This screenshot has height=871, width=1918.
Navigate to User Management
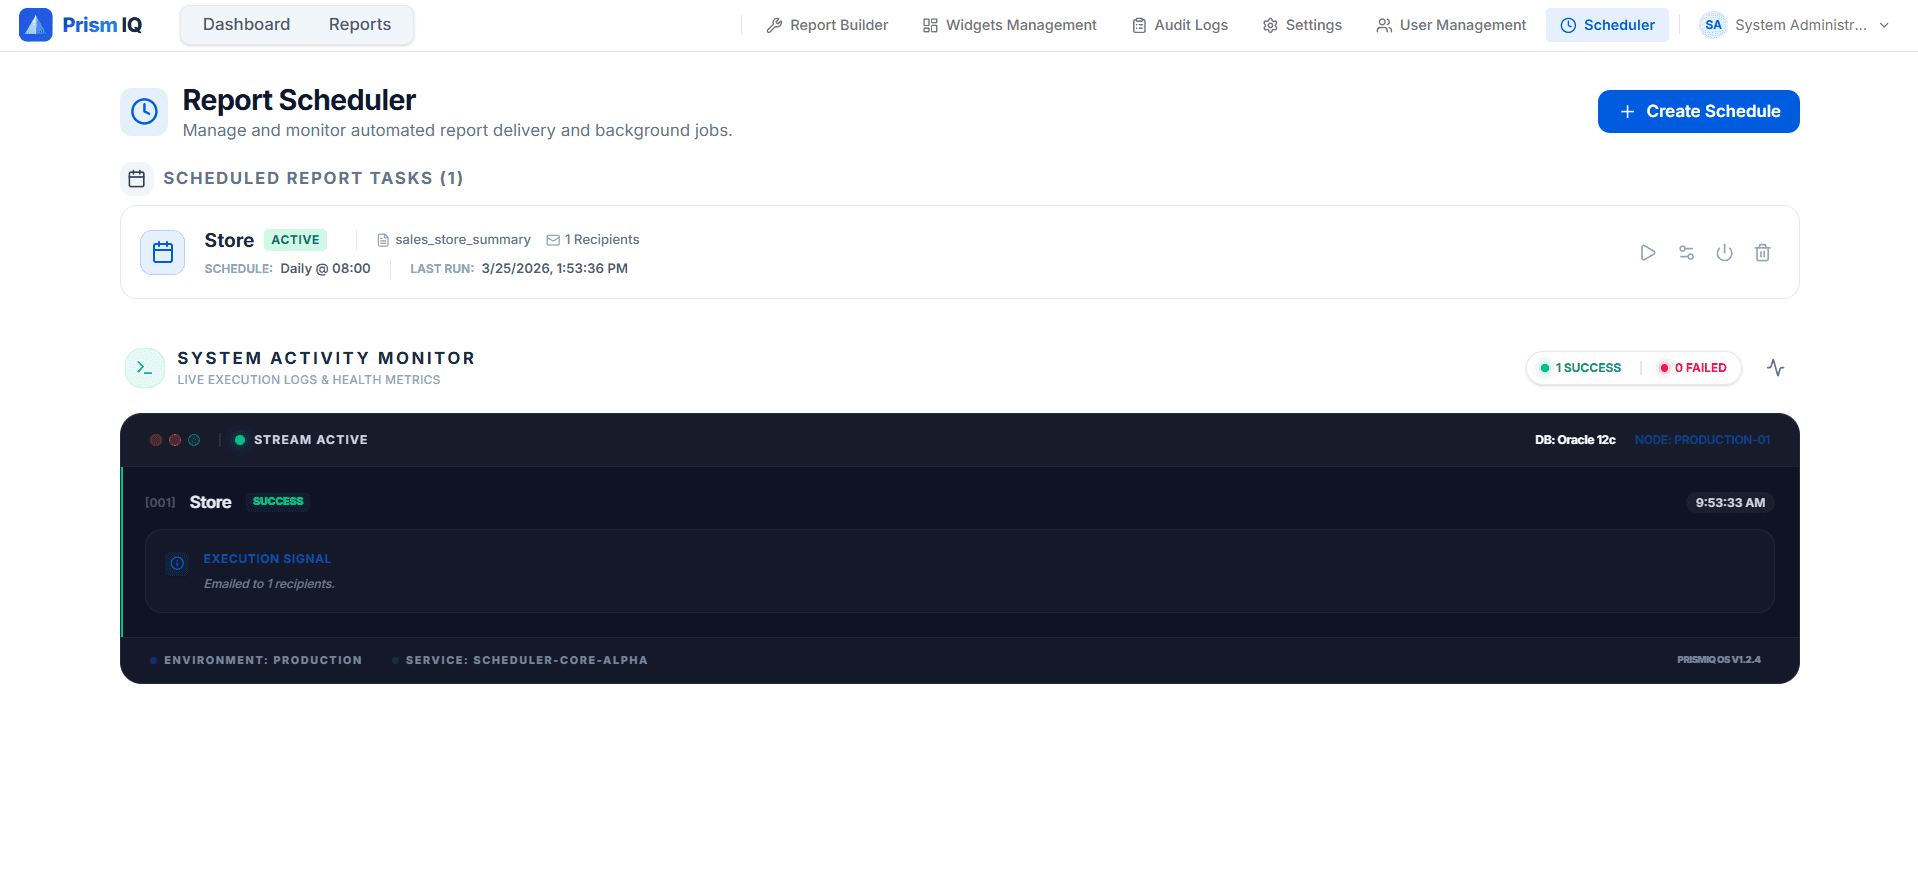[1451, 25]
